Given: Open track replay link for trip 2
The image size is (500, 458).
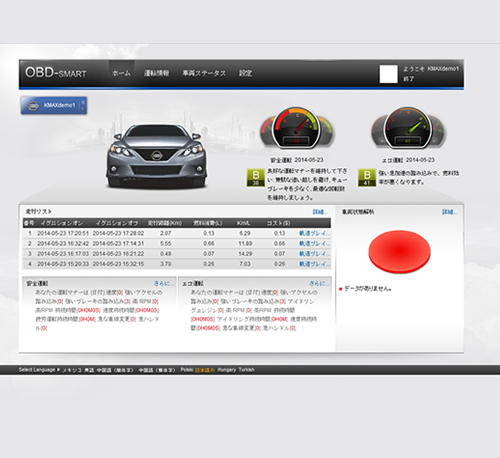Looking at the screenshot, I should point(314,244).
